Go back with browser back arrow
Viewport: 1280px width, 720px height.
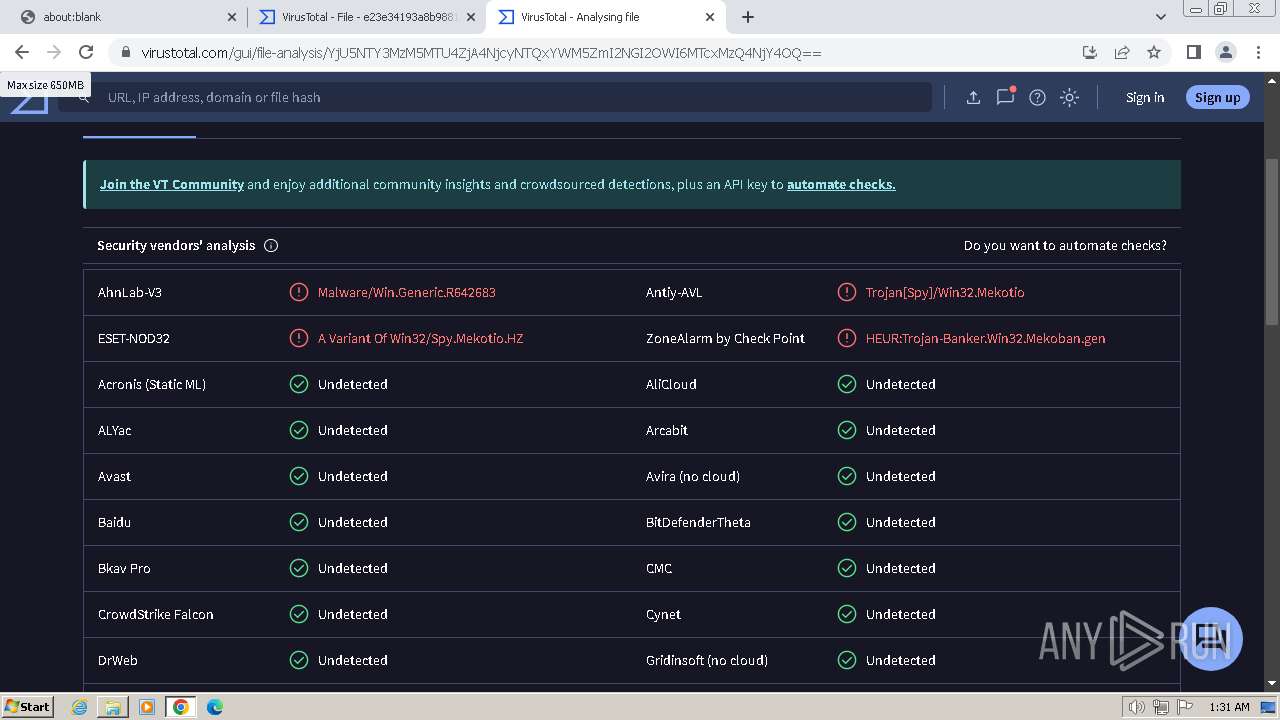22,52
